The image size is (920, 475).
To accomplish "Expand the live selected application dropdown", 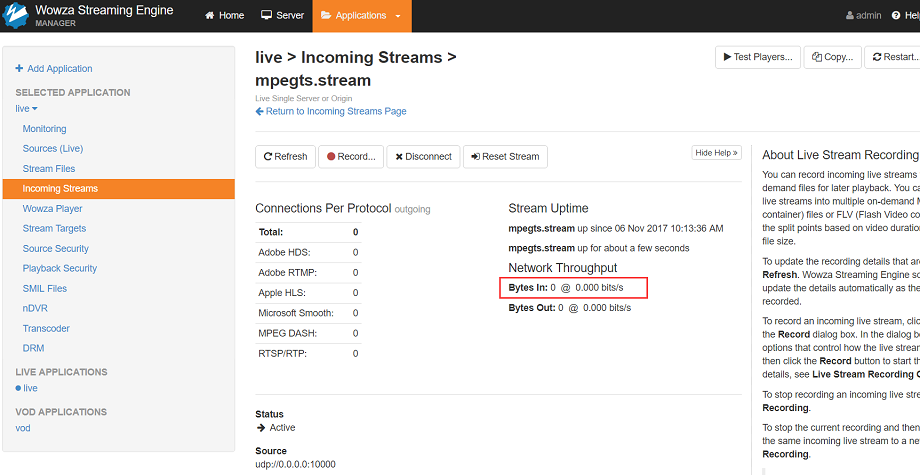I will [x=26, y=108].
